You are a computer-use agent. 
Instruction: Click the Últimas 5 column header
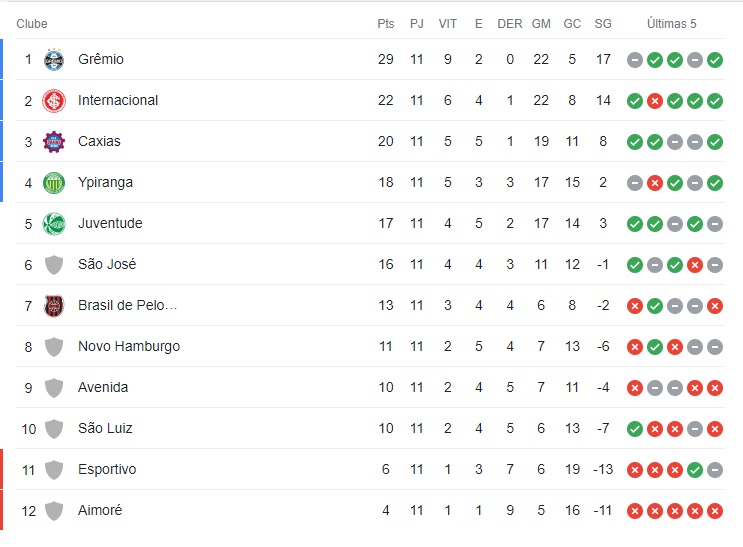click(672, 24)
